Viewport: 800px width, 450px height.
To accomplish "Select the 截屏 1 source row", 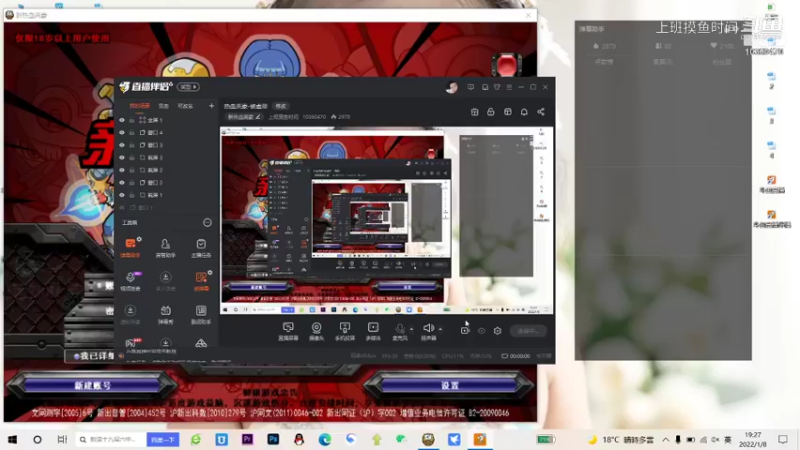I will [166, 195].
